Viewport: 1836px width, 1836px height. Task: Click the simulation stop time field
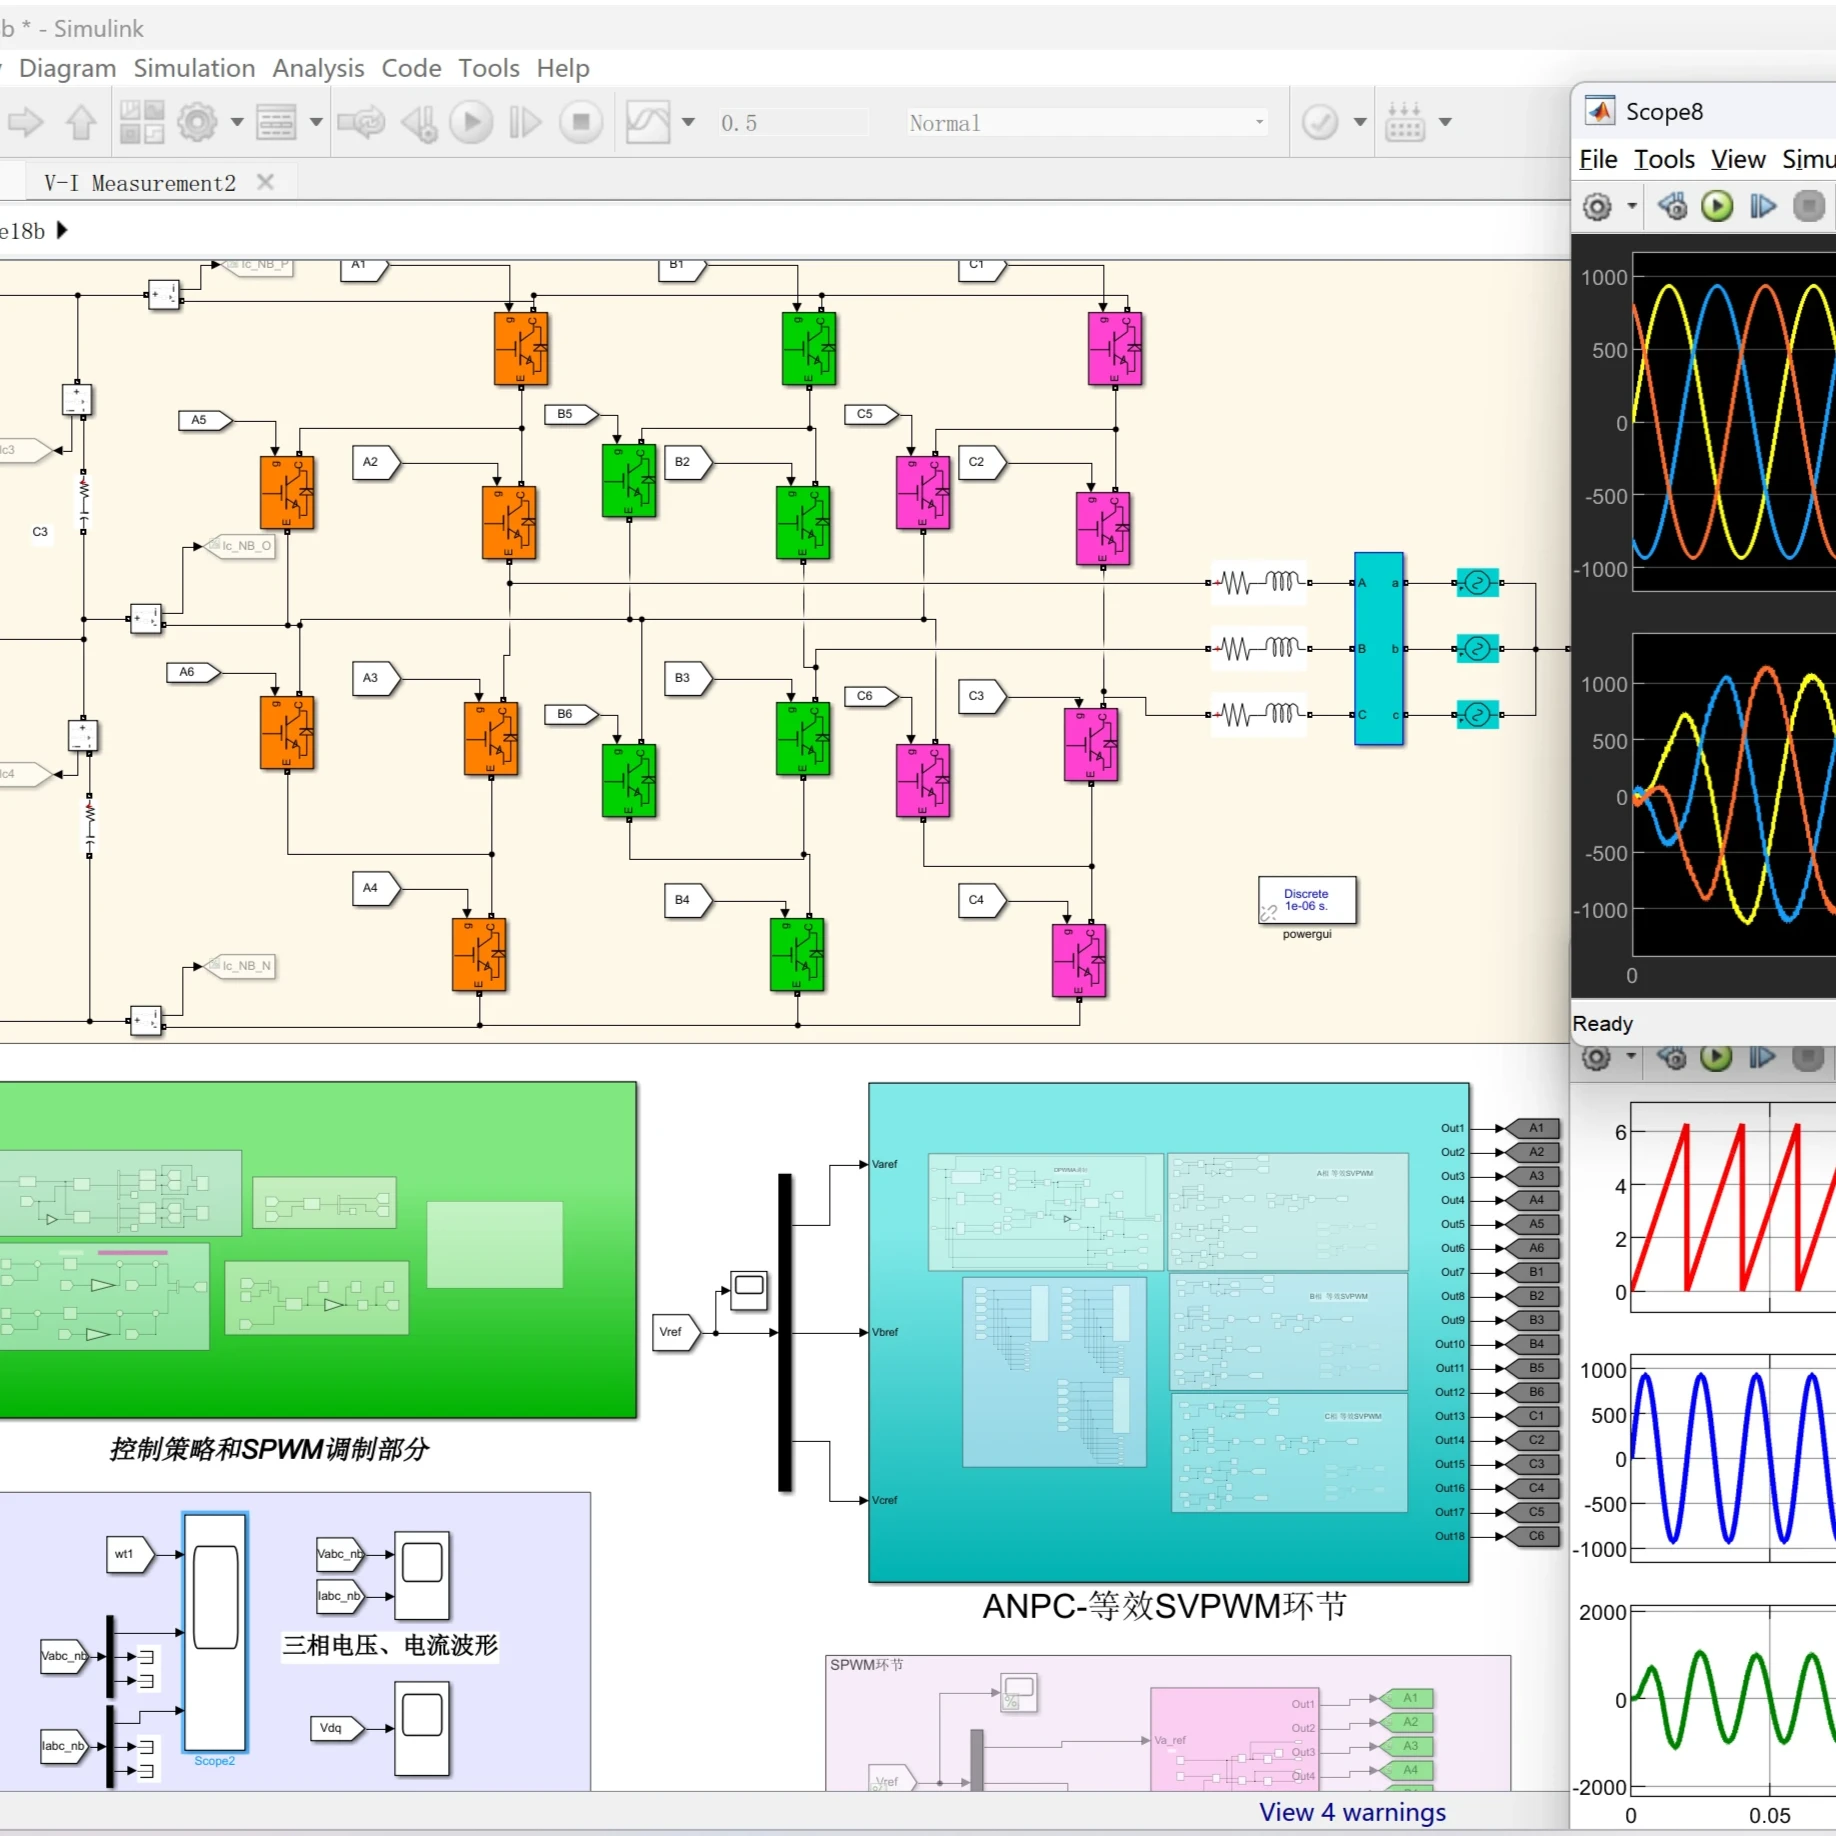pos(792,123)
